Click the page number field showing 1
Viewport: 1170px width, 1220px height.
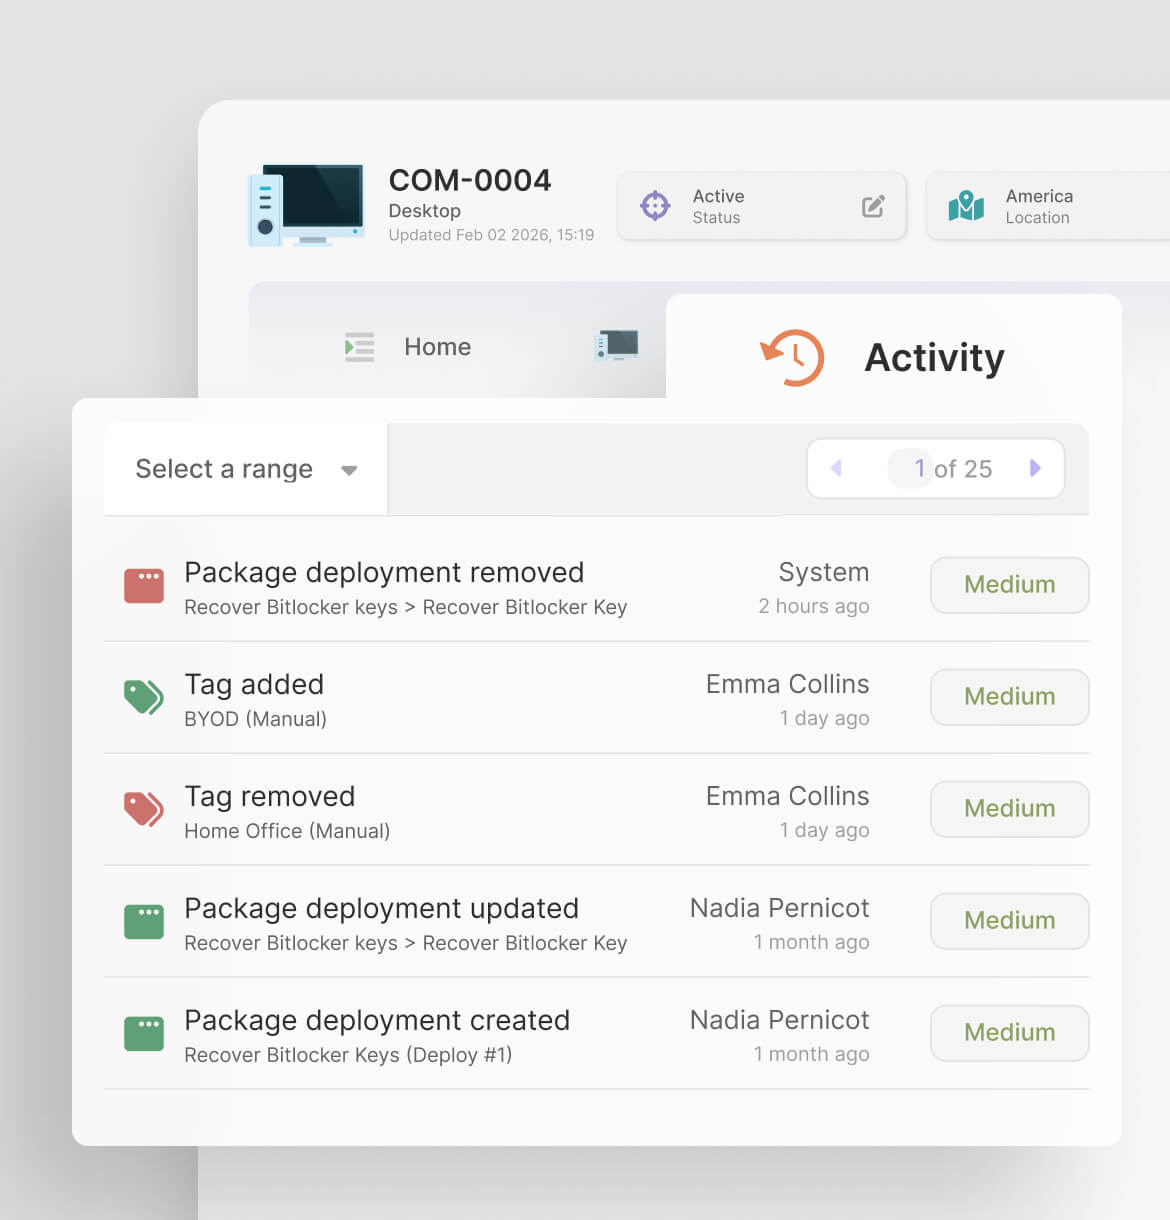pos(910,468)
